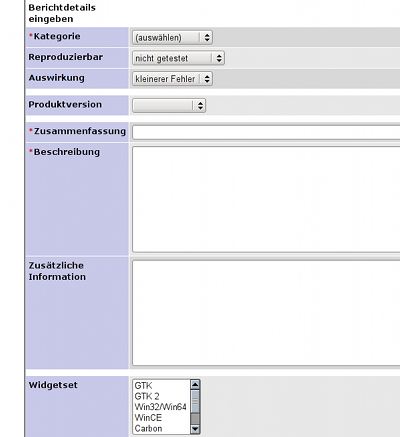400x437 pixels.
Task: Click the Widgetset list scrollbar thumb
Action: [195, 401]
